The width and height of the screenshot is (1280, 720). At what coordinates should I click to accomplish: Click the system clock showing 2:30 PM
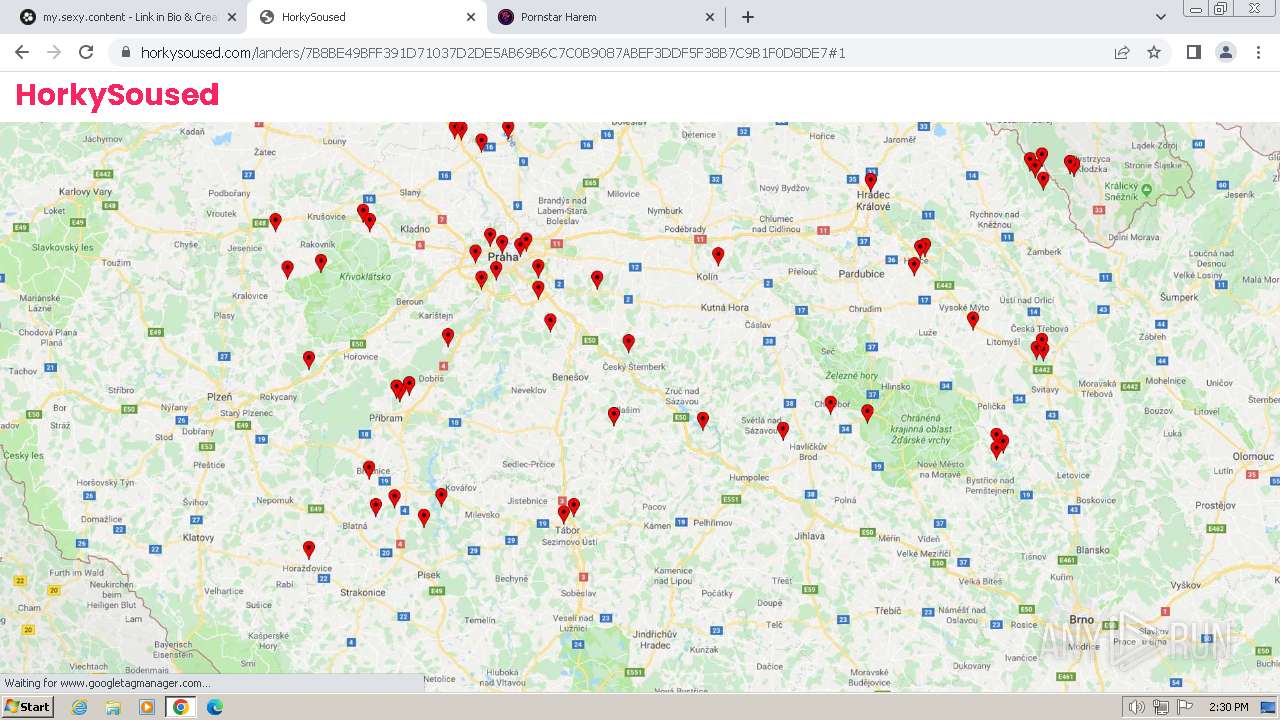coord(1228,707)
